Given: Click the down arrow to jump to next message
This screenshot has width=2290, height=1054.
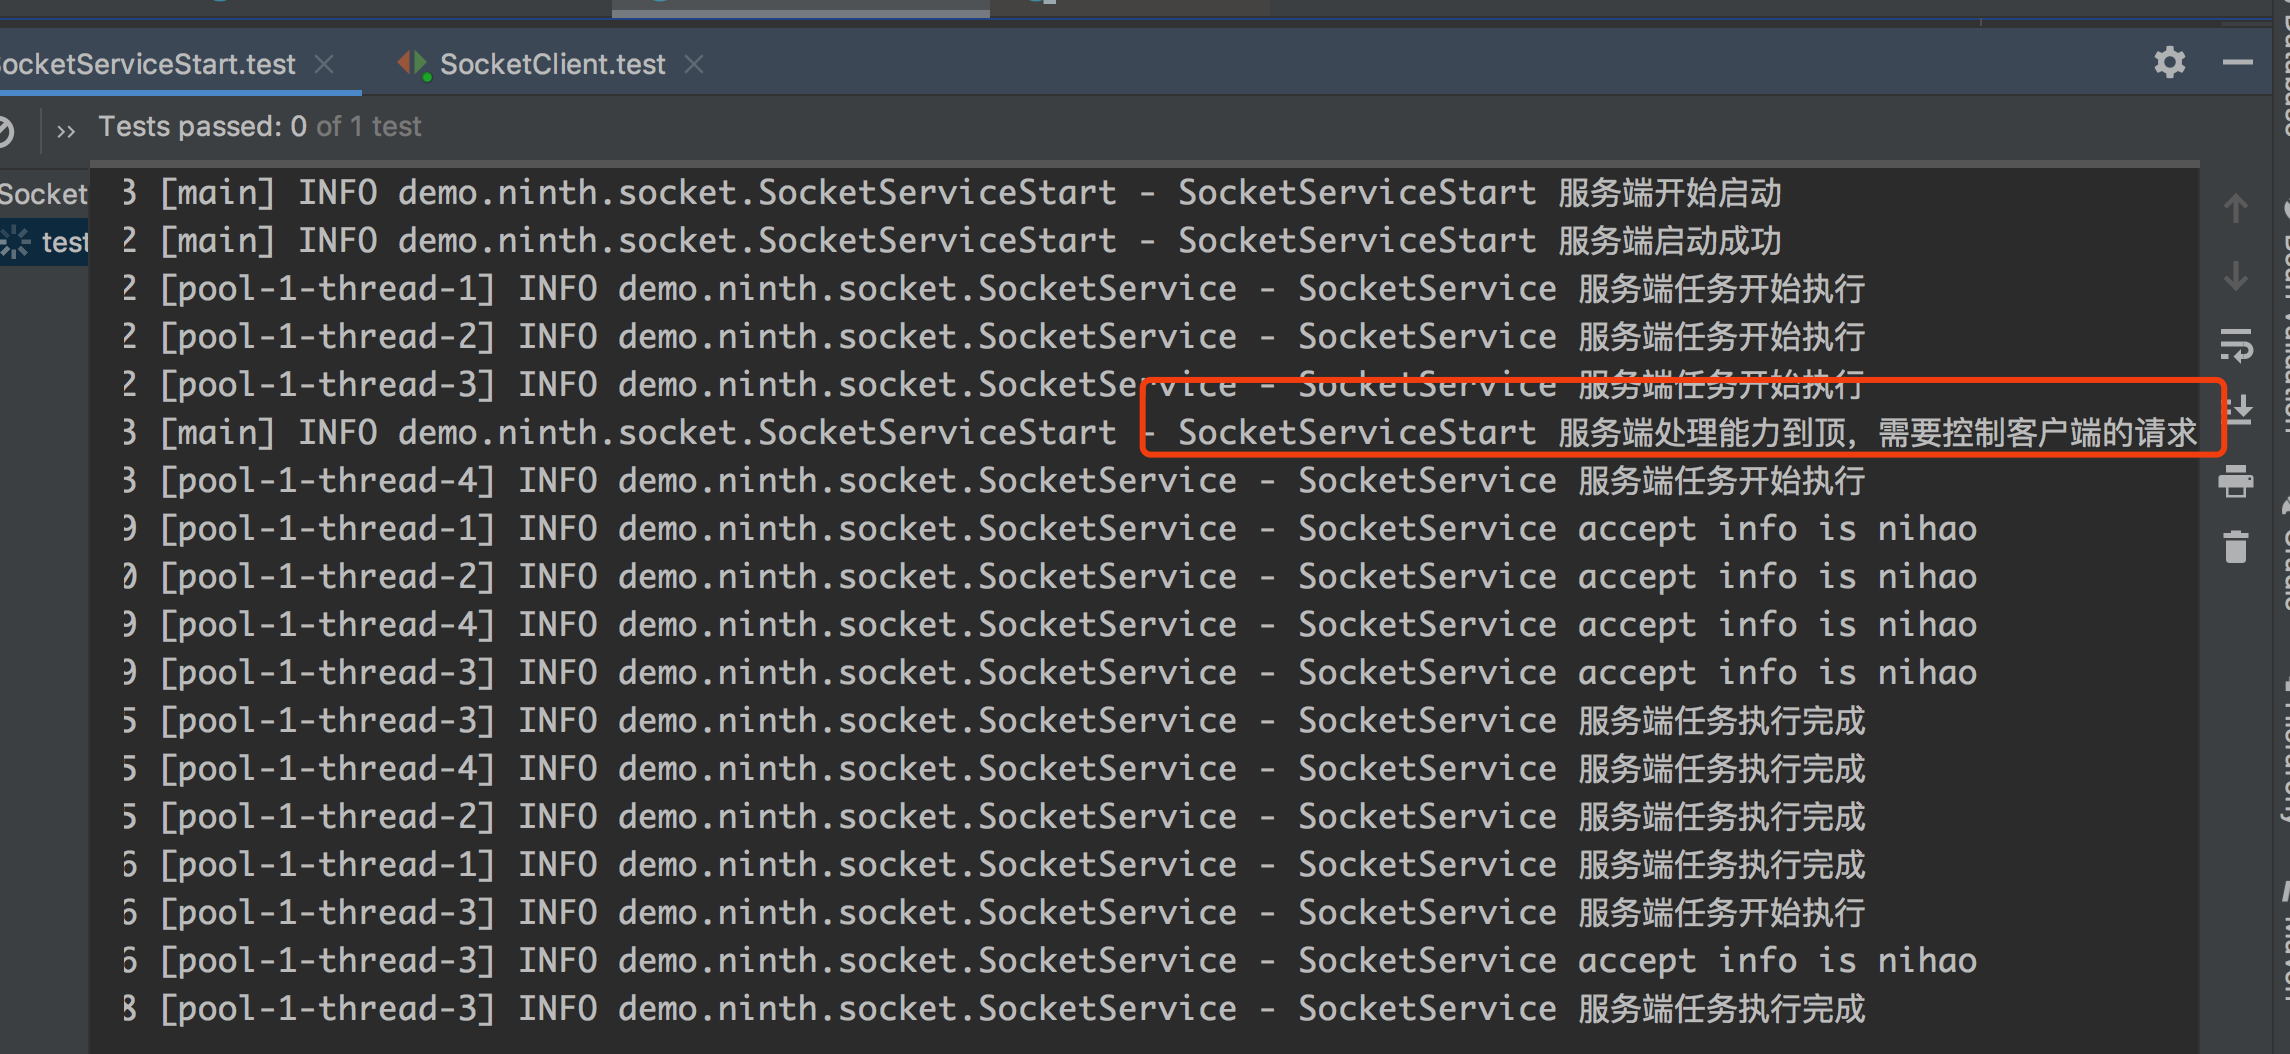Looking at the screenshot, I should click(2236, 275).
